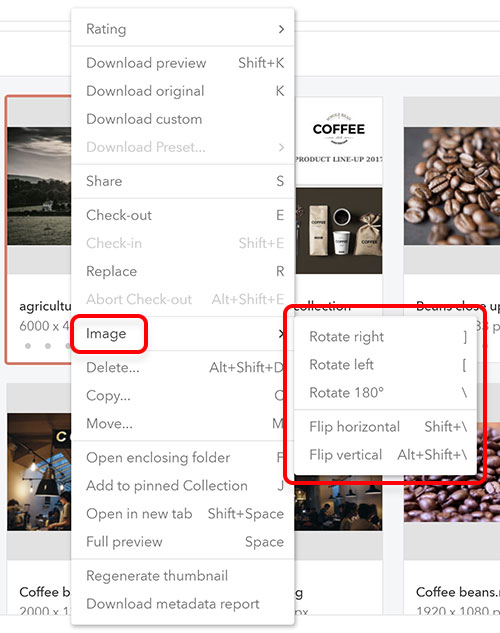The image size is (500, 633).
Task: Select the agriculture landscape thumbnail
Action: point(39,186)
